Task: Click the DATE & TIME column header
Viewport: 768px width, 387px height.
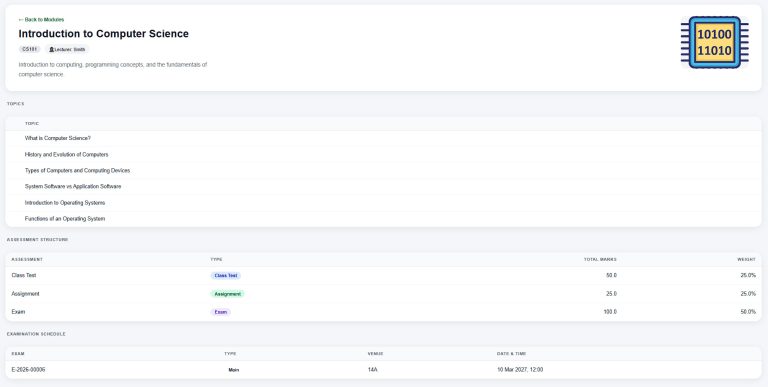Action: (511, 354)
